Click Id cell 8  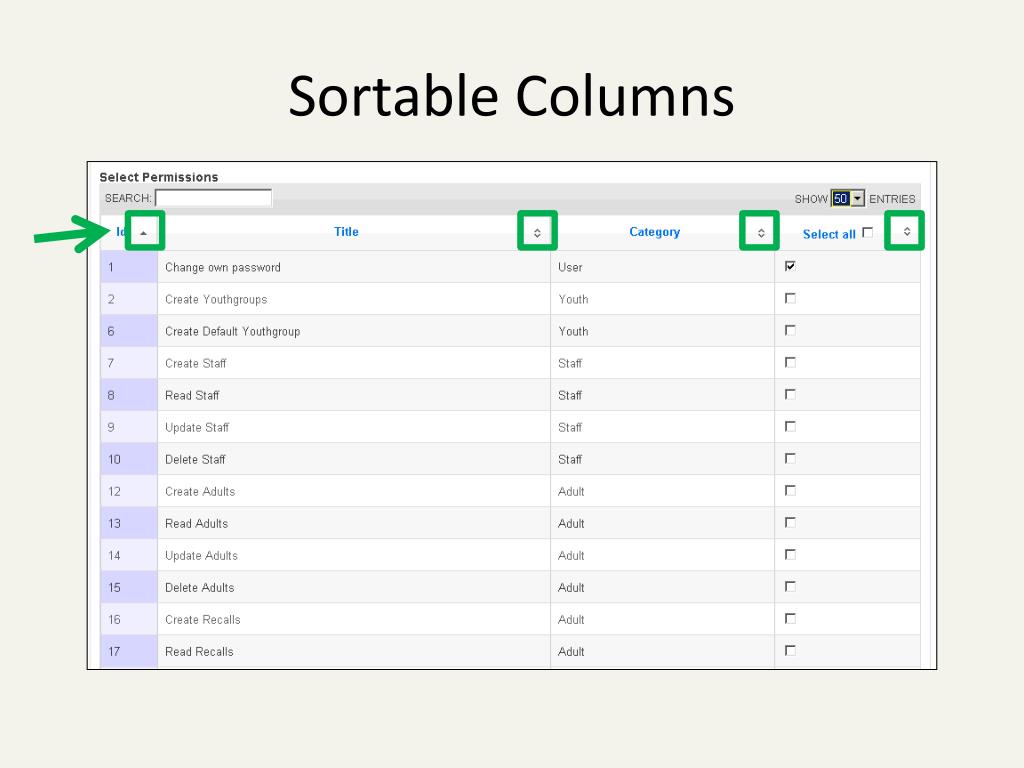(x=129, y=395)
